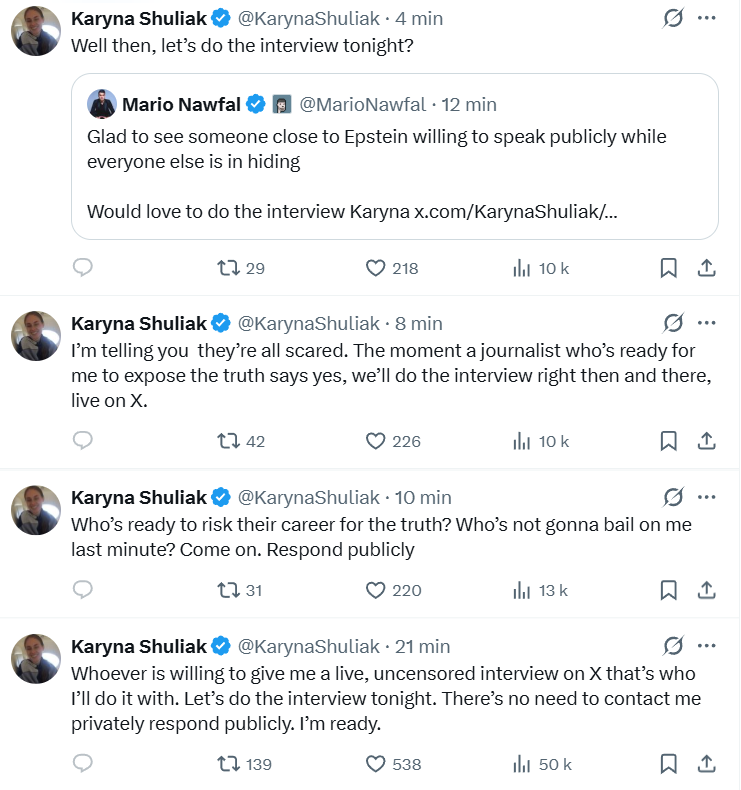Image resolution: width=741 pixels, height=790 pixels.
Task: Reply to the 'Well then, let's do the interview tonight?' post
Action: pyautogui.click(x=83, y=268)
